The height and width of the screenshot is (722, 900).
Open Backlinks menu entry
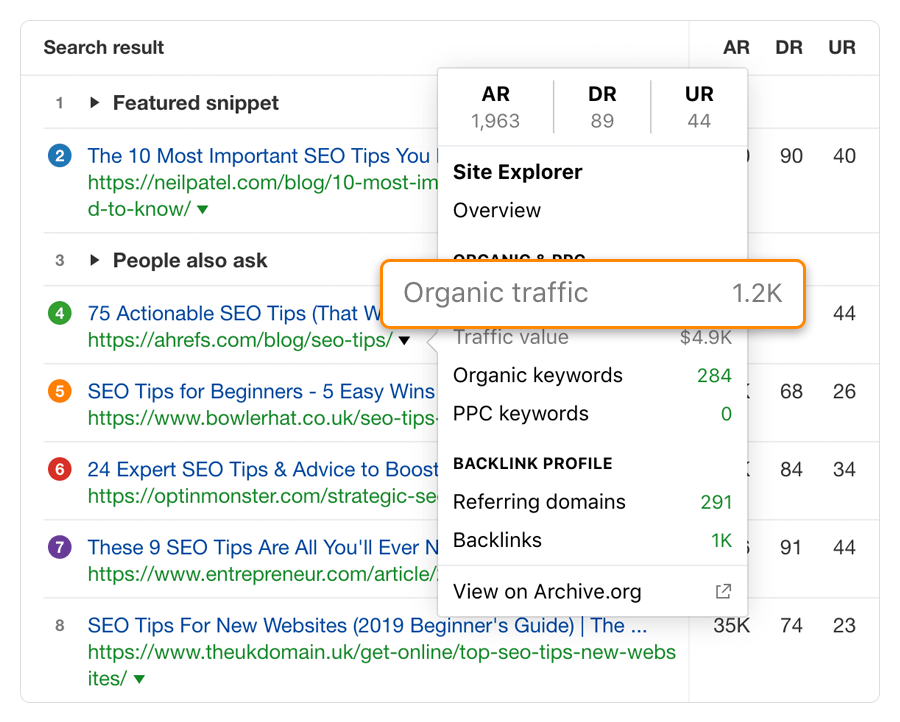tap(592, 540)
